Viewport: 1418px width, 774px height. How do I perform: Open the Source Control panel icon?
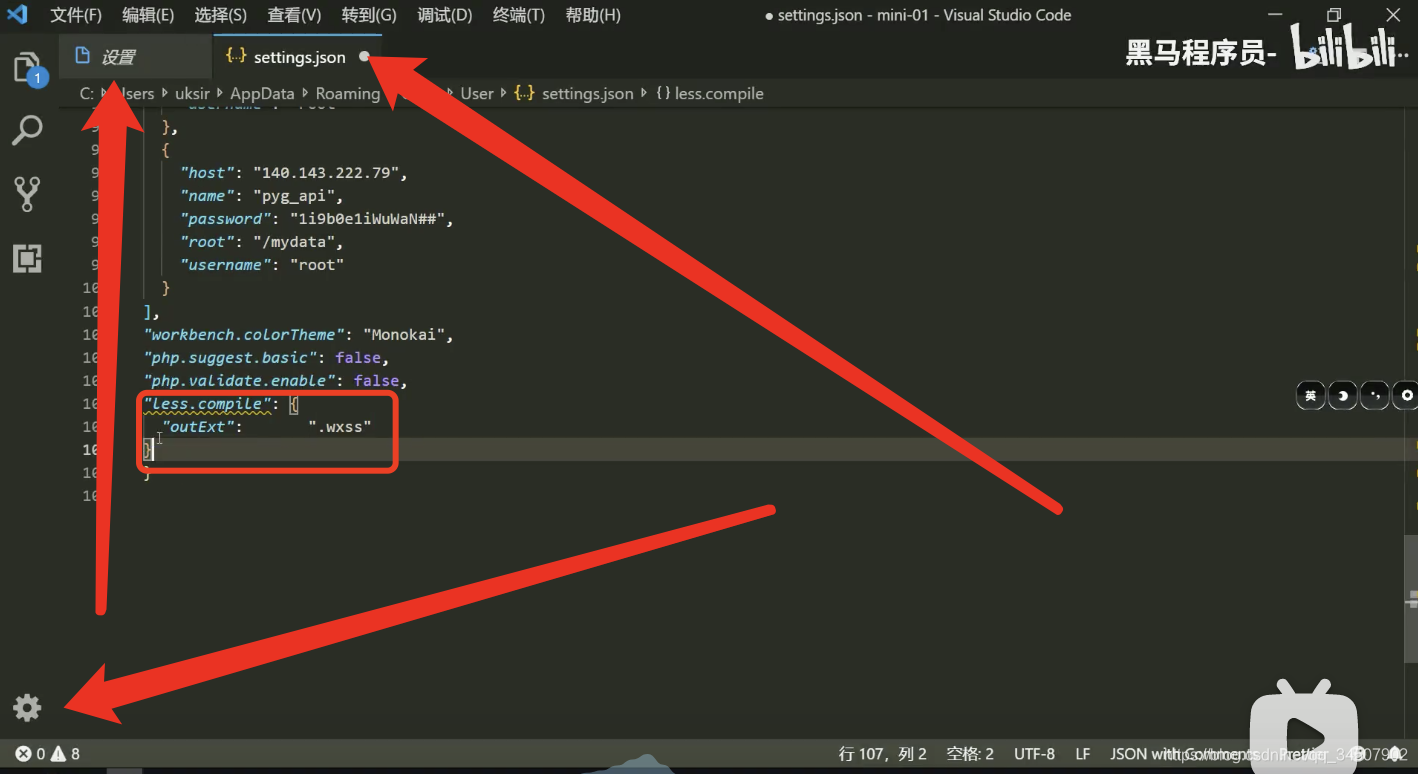coord(26,194)
